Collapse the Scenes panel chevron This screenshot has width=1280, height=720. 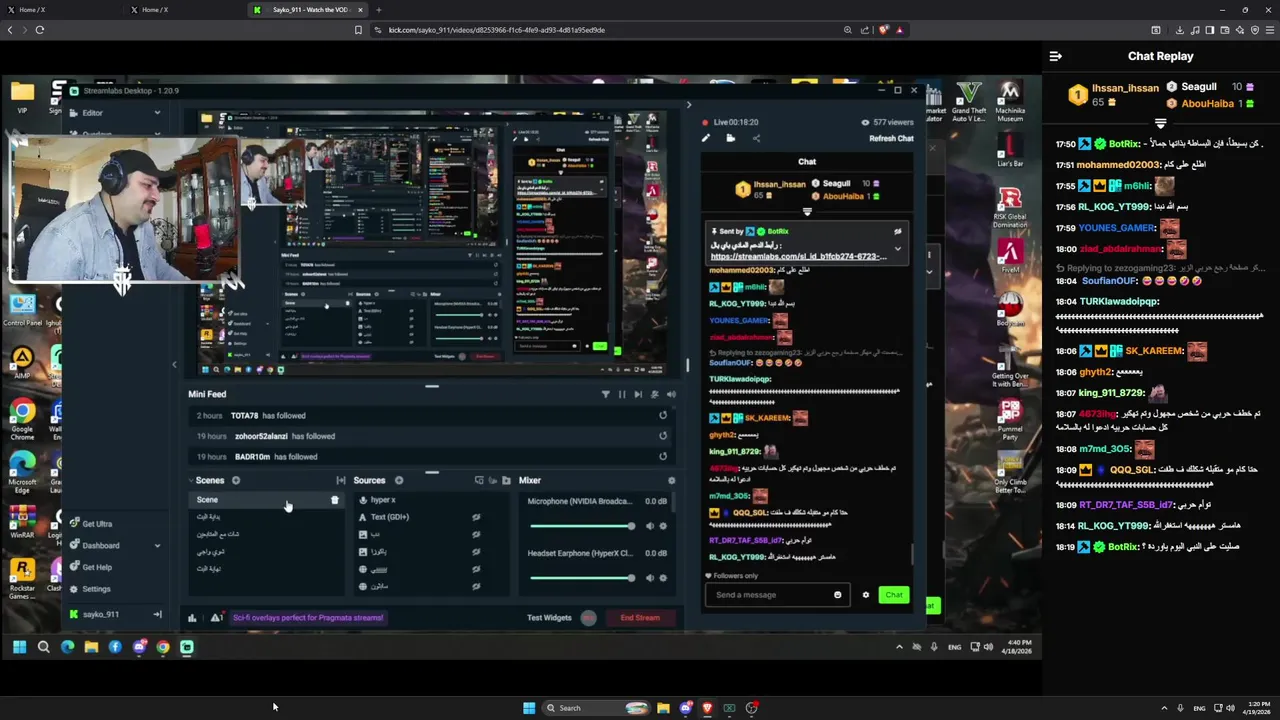[x=191, y=480]
